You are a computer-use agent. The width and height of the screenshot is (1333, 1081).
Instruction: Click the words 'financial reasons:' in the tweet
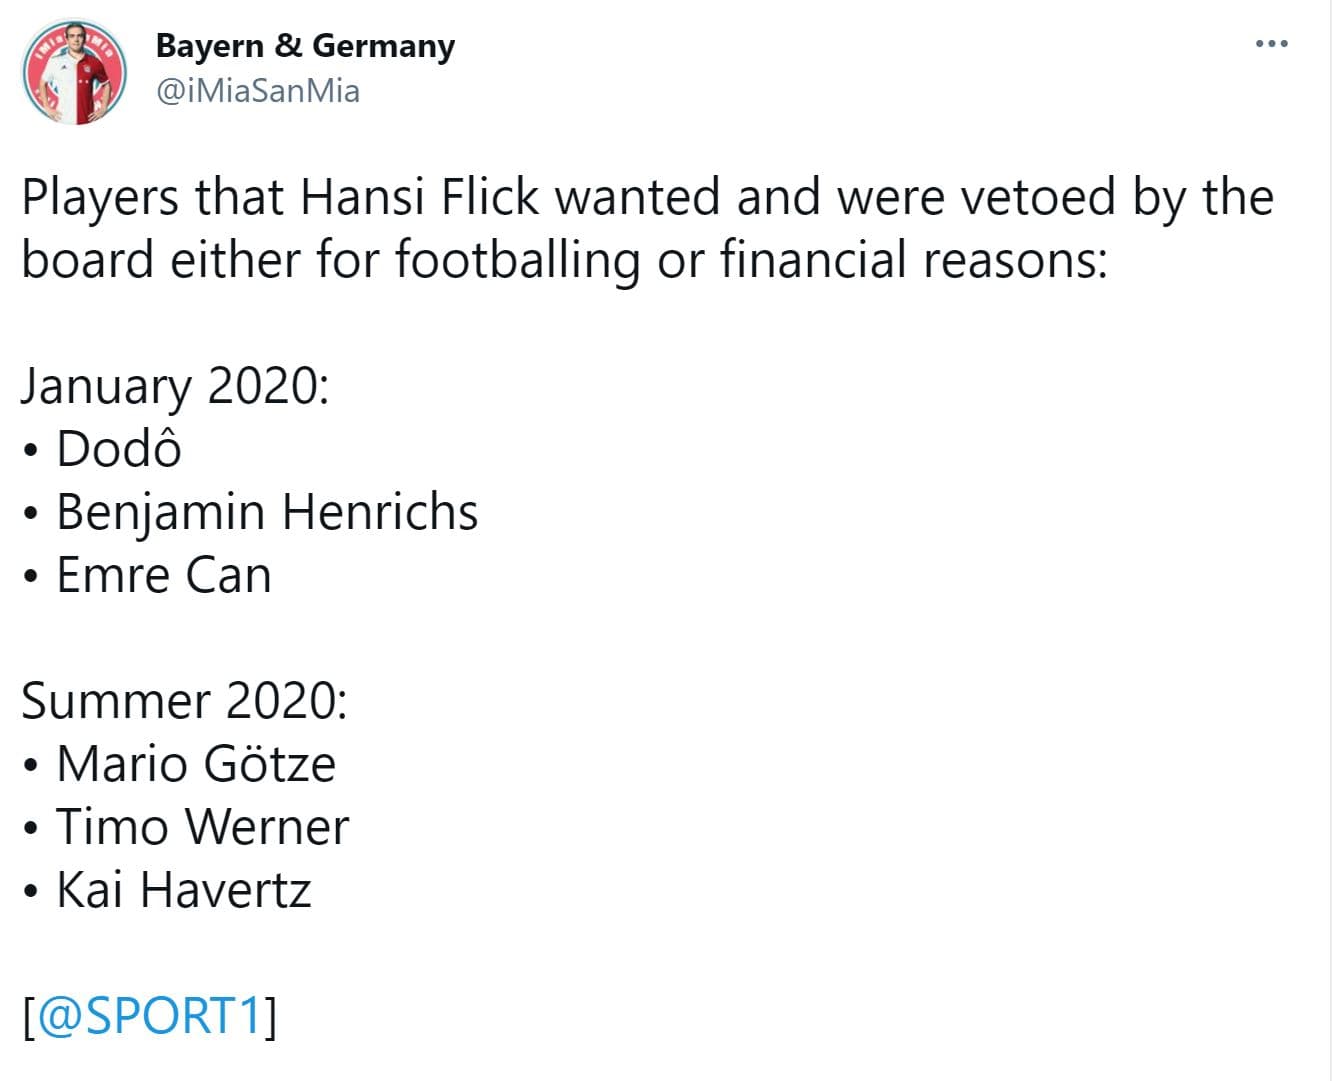coord(914,260)
